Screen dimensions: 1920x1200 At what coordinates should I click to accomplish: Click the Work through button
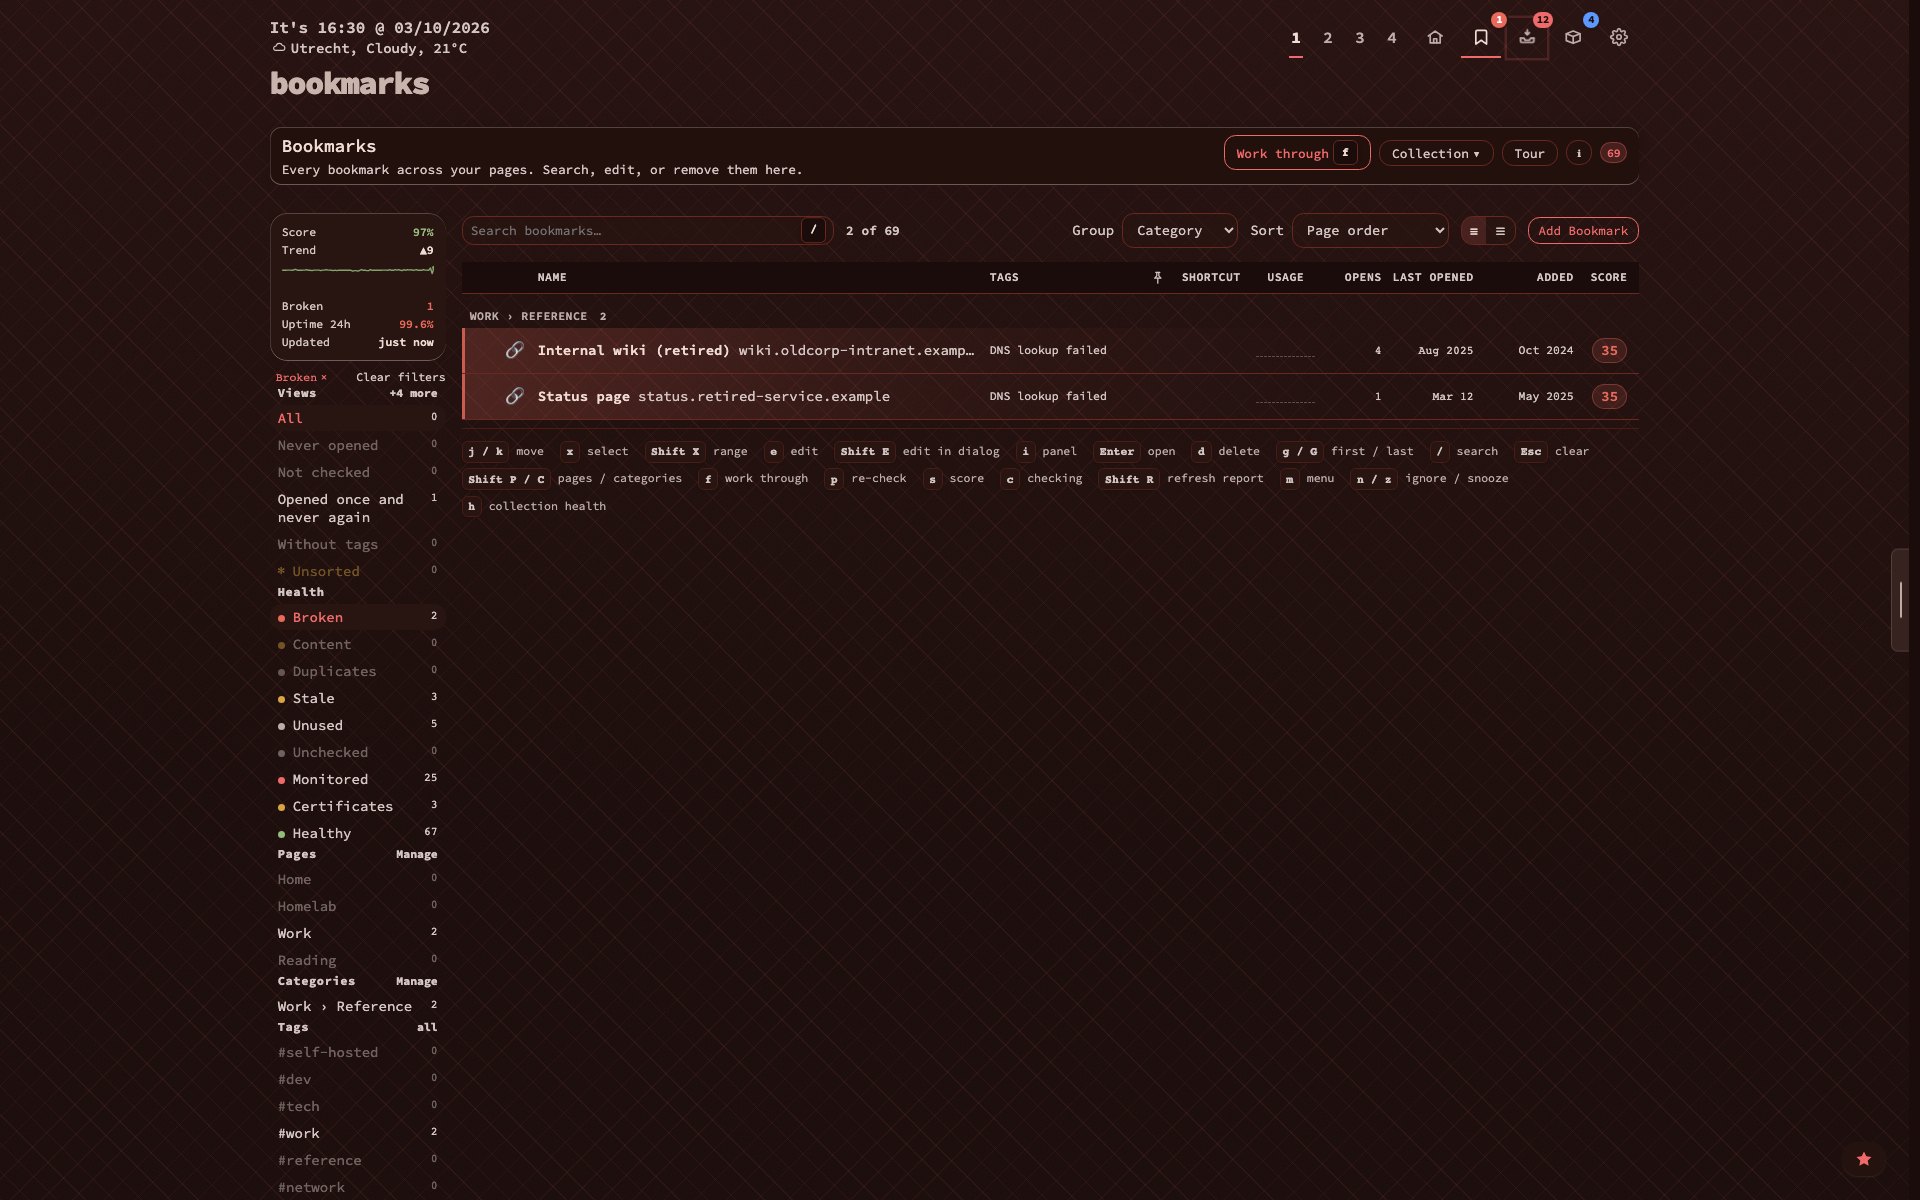point(1297,153)
